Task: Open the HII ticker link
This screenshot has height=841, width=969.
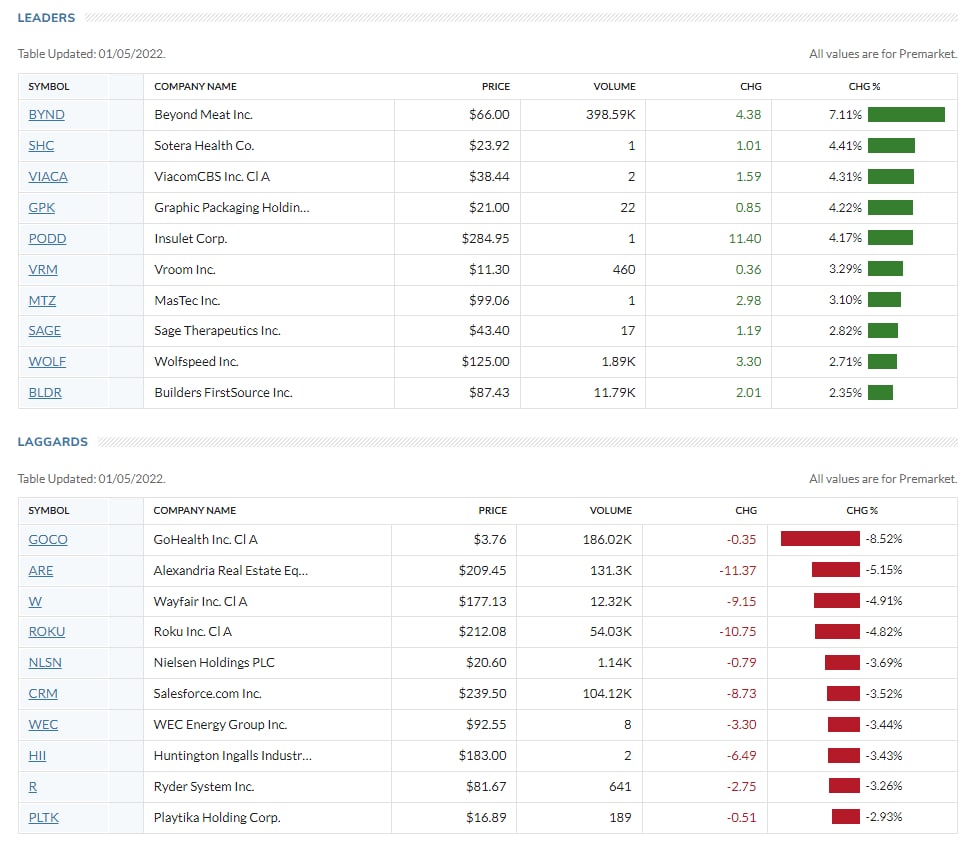Action: (37, 755)
